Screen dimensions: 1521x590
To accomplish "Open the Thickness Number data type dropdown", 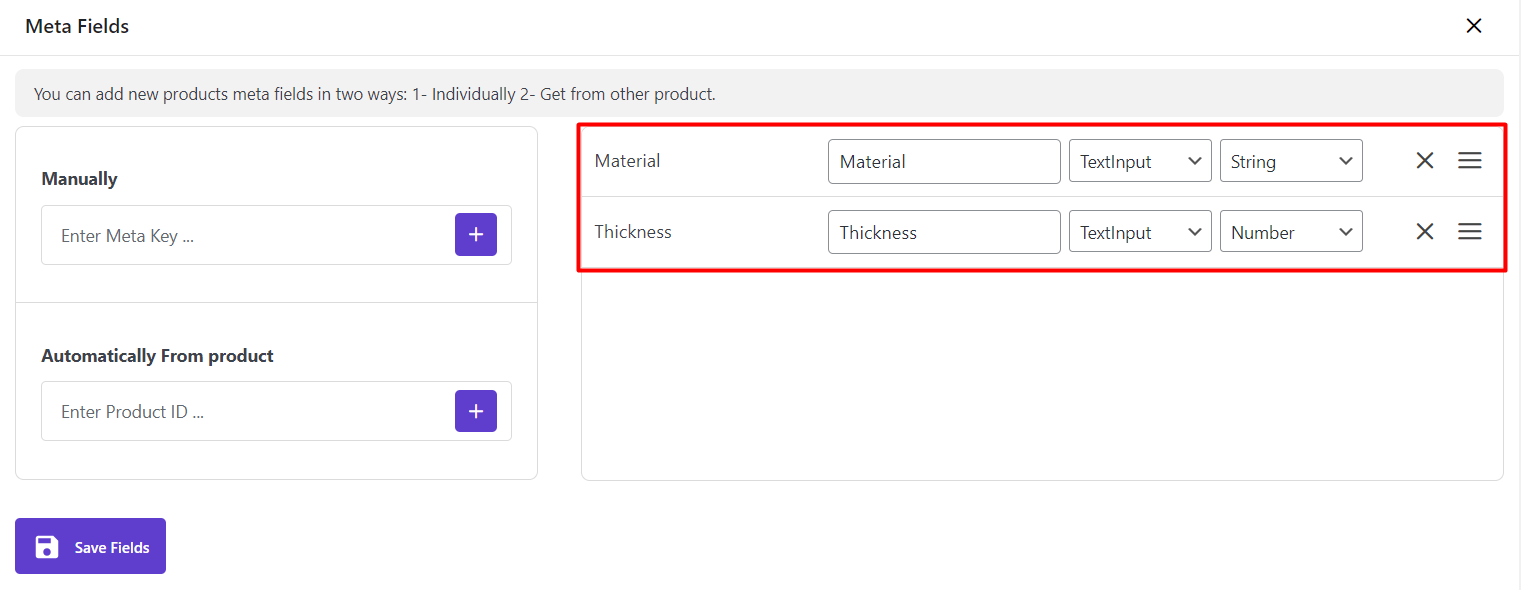I will [1290, 232].
